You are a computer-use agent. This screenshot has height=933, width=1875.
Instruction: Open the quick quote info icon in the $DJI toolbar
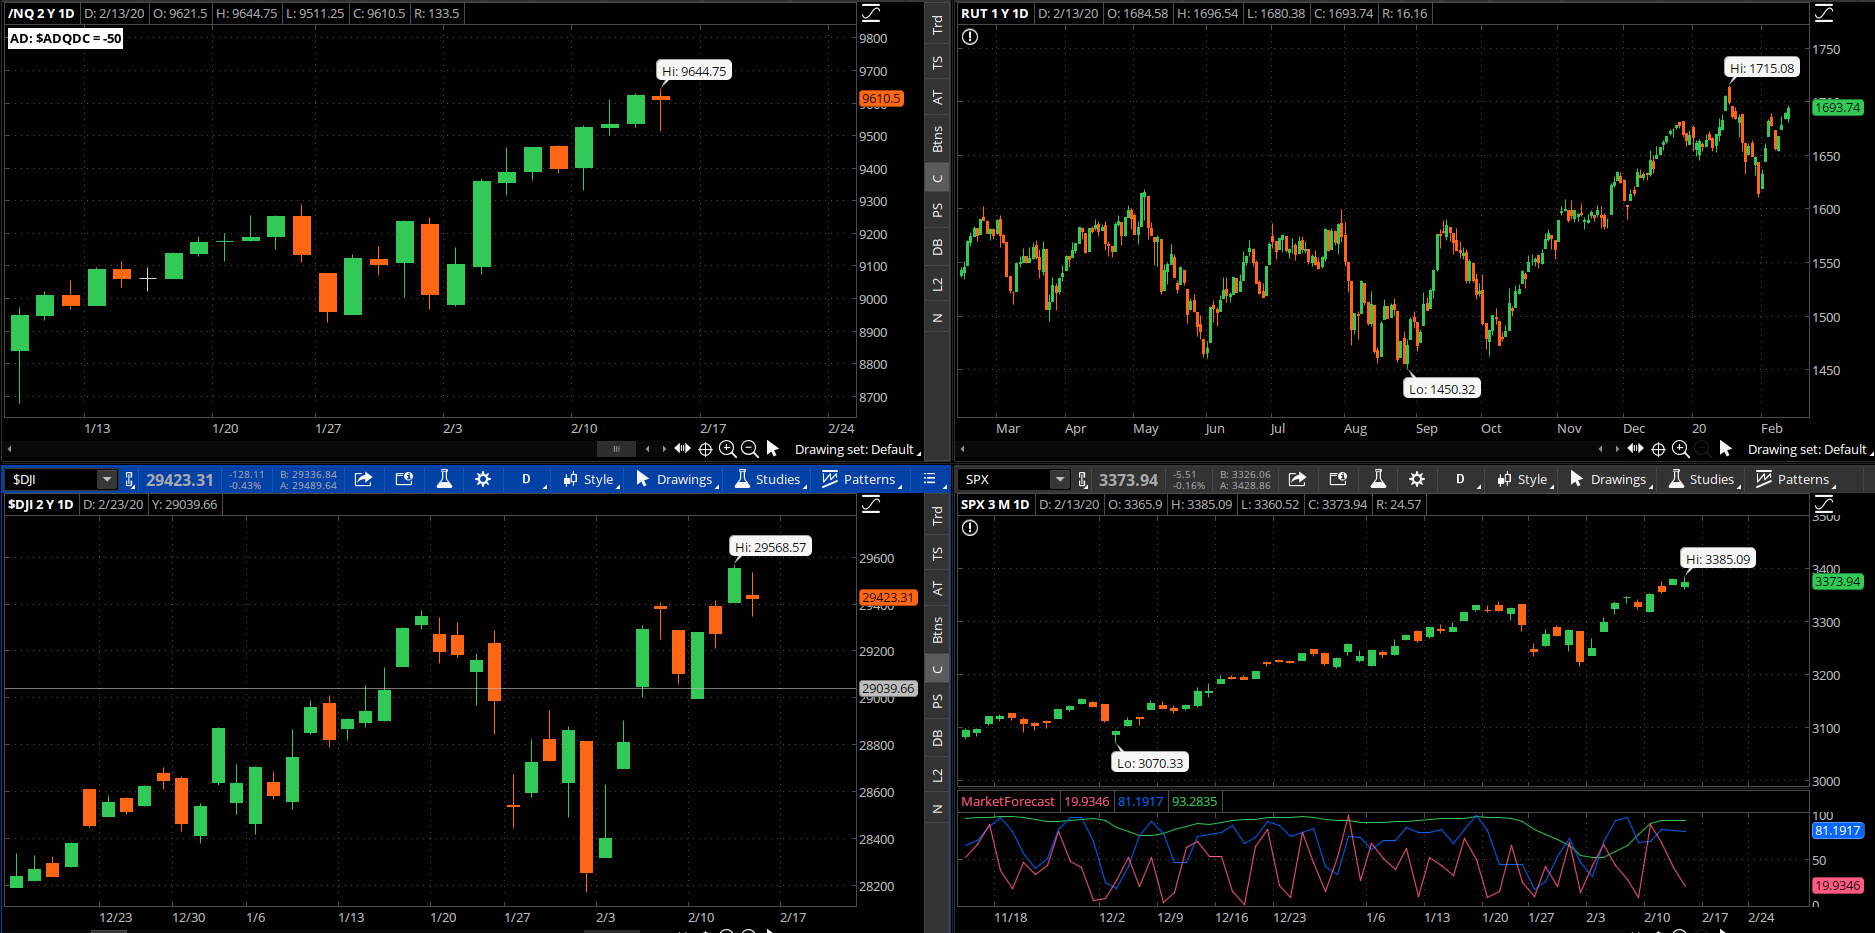[404, 479]
